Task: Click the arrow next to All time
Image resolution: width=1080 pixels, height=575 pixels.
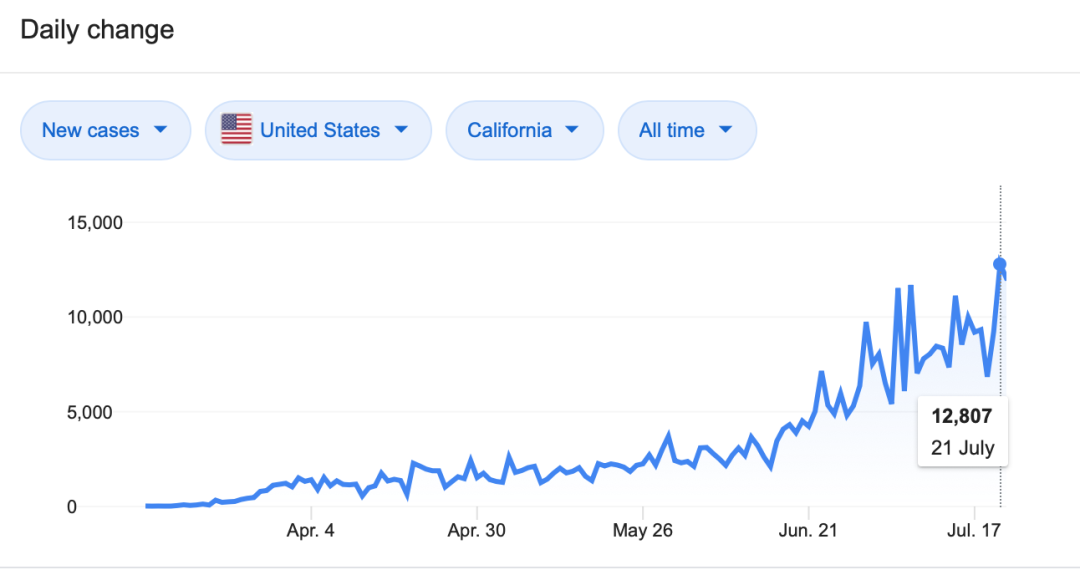Action: (726, 130)
